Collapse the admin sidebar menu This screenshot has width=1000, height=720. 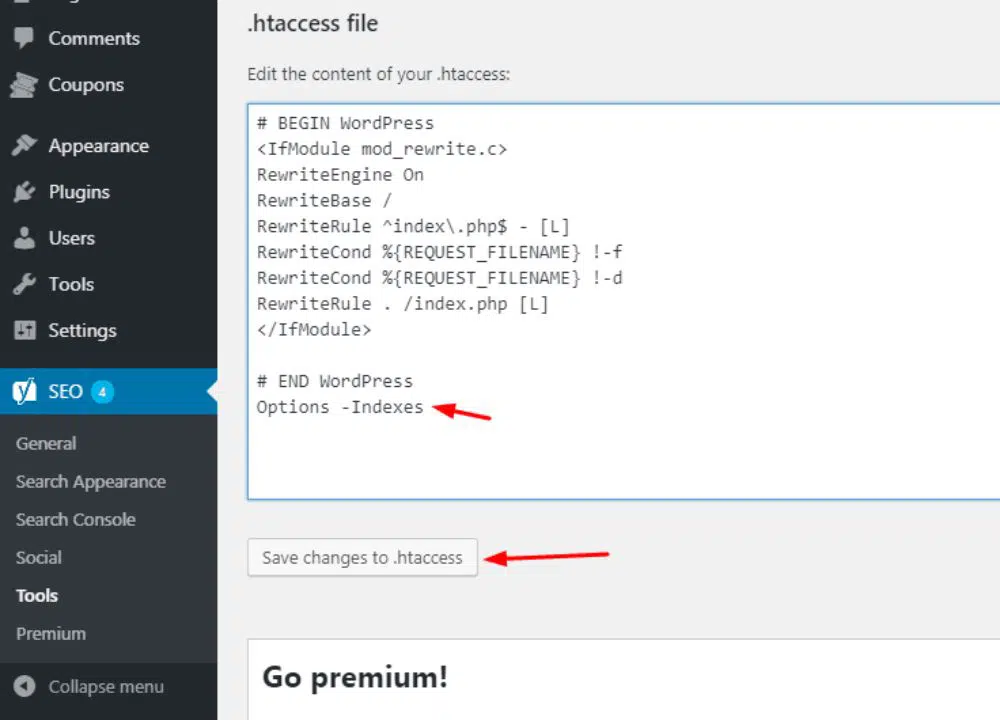click(106, 687)
